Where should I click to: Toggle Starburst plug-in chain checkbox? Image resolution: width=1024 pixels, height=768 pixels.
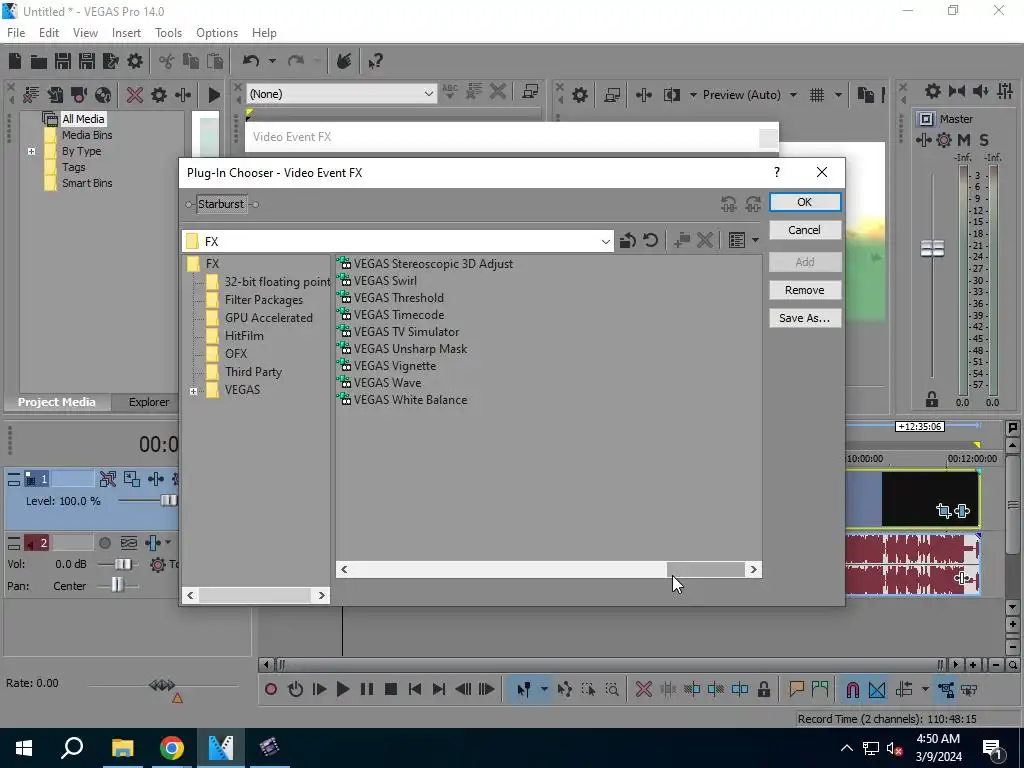pos(221,204)
